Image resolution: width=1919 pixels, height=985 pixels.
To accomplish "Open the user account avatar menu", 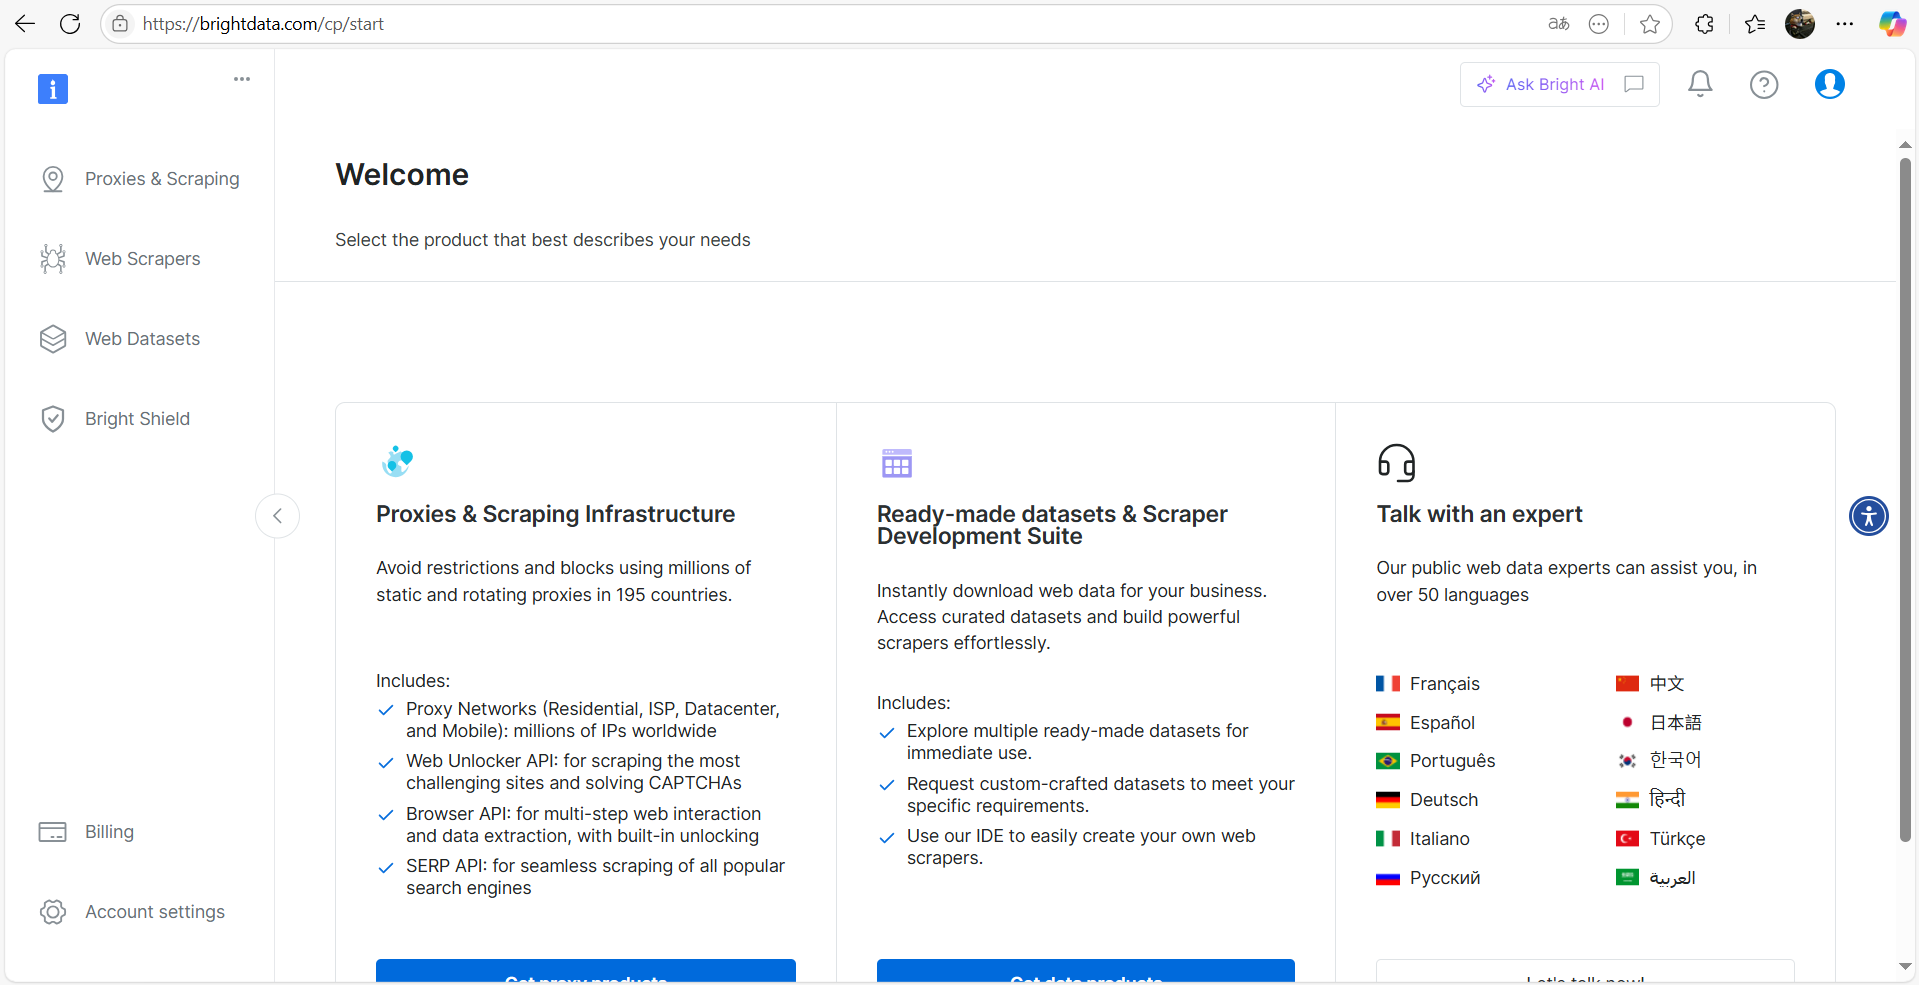I will tap(1829, 84).
